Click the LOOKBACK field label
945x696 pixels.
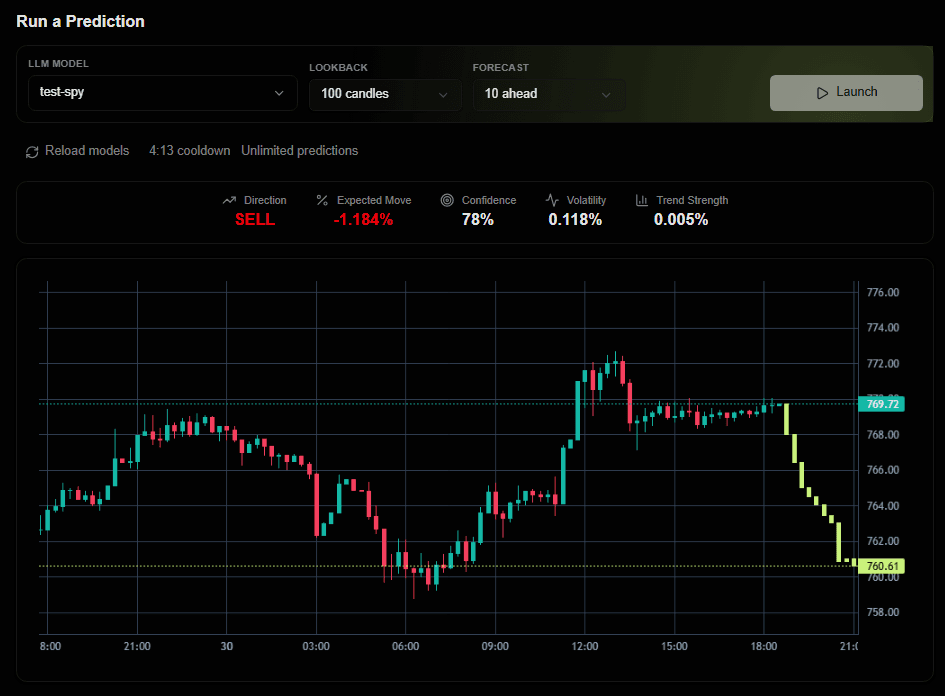[338, 67]
